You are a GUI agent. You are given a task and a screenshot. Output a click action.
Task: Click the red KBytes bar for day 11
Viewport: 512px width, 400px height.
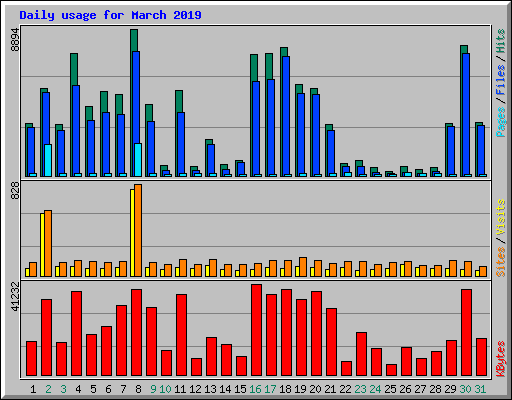[181, 335]
